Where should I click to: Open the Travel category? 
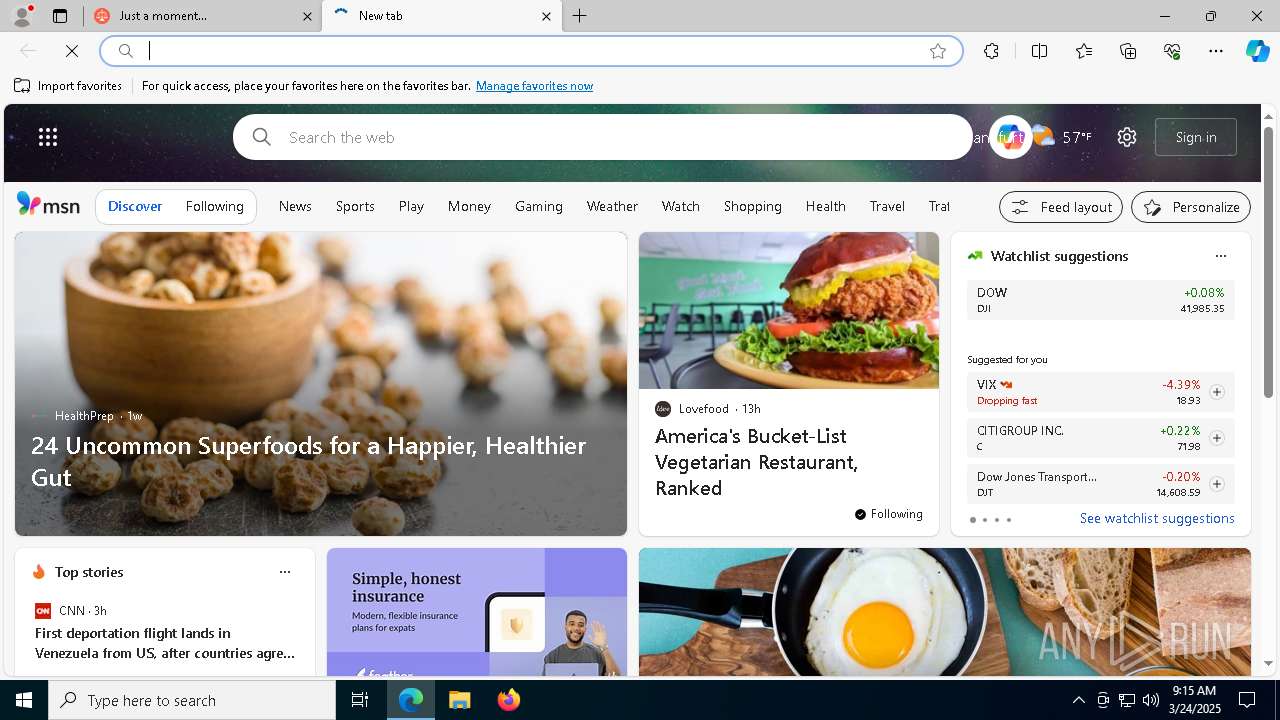(x=887, y=206)
